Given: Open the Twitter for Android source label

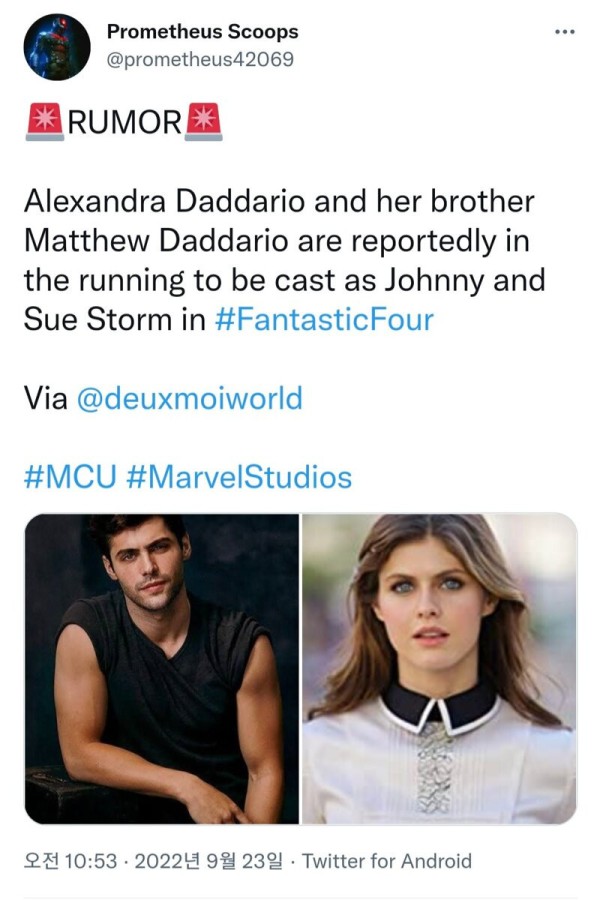Looking at the screenshot, I should click(x=387, y=861).
